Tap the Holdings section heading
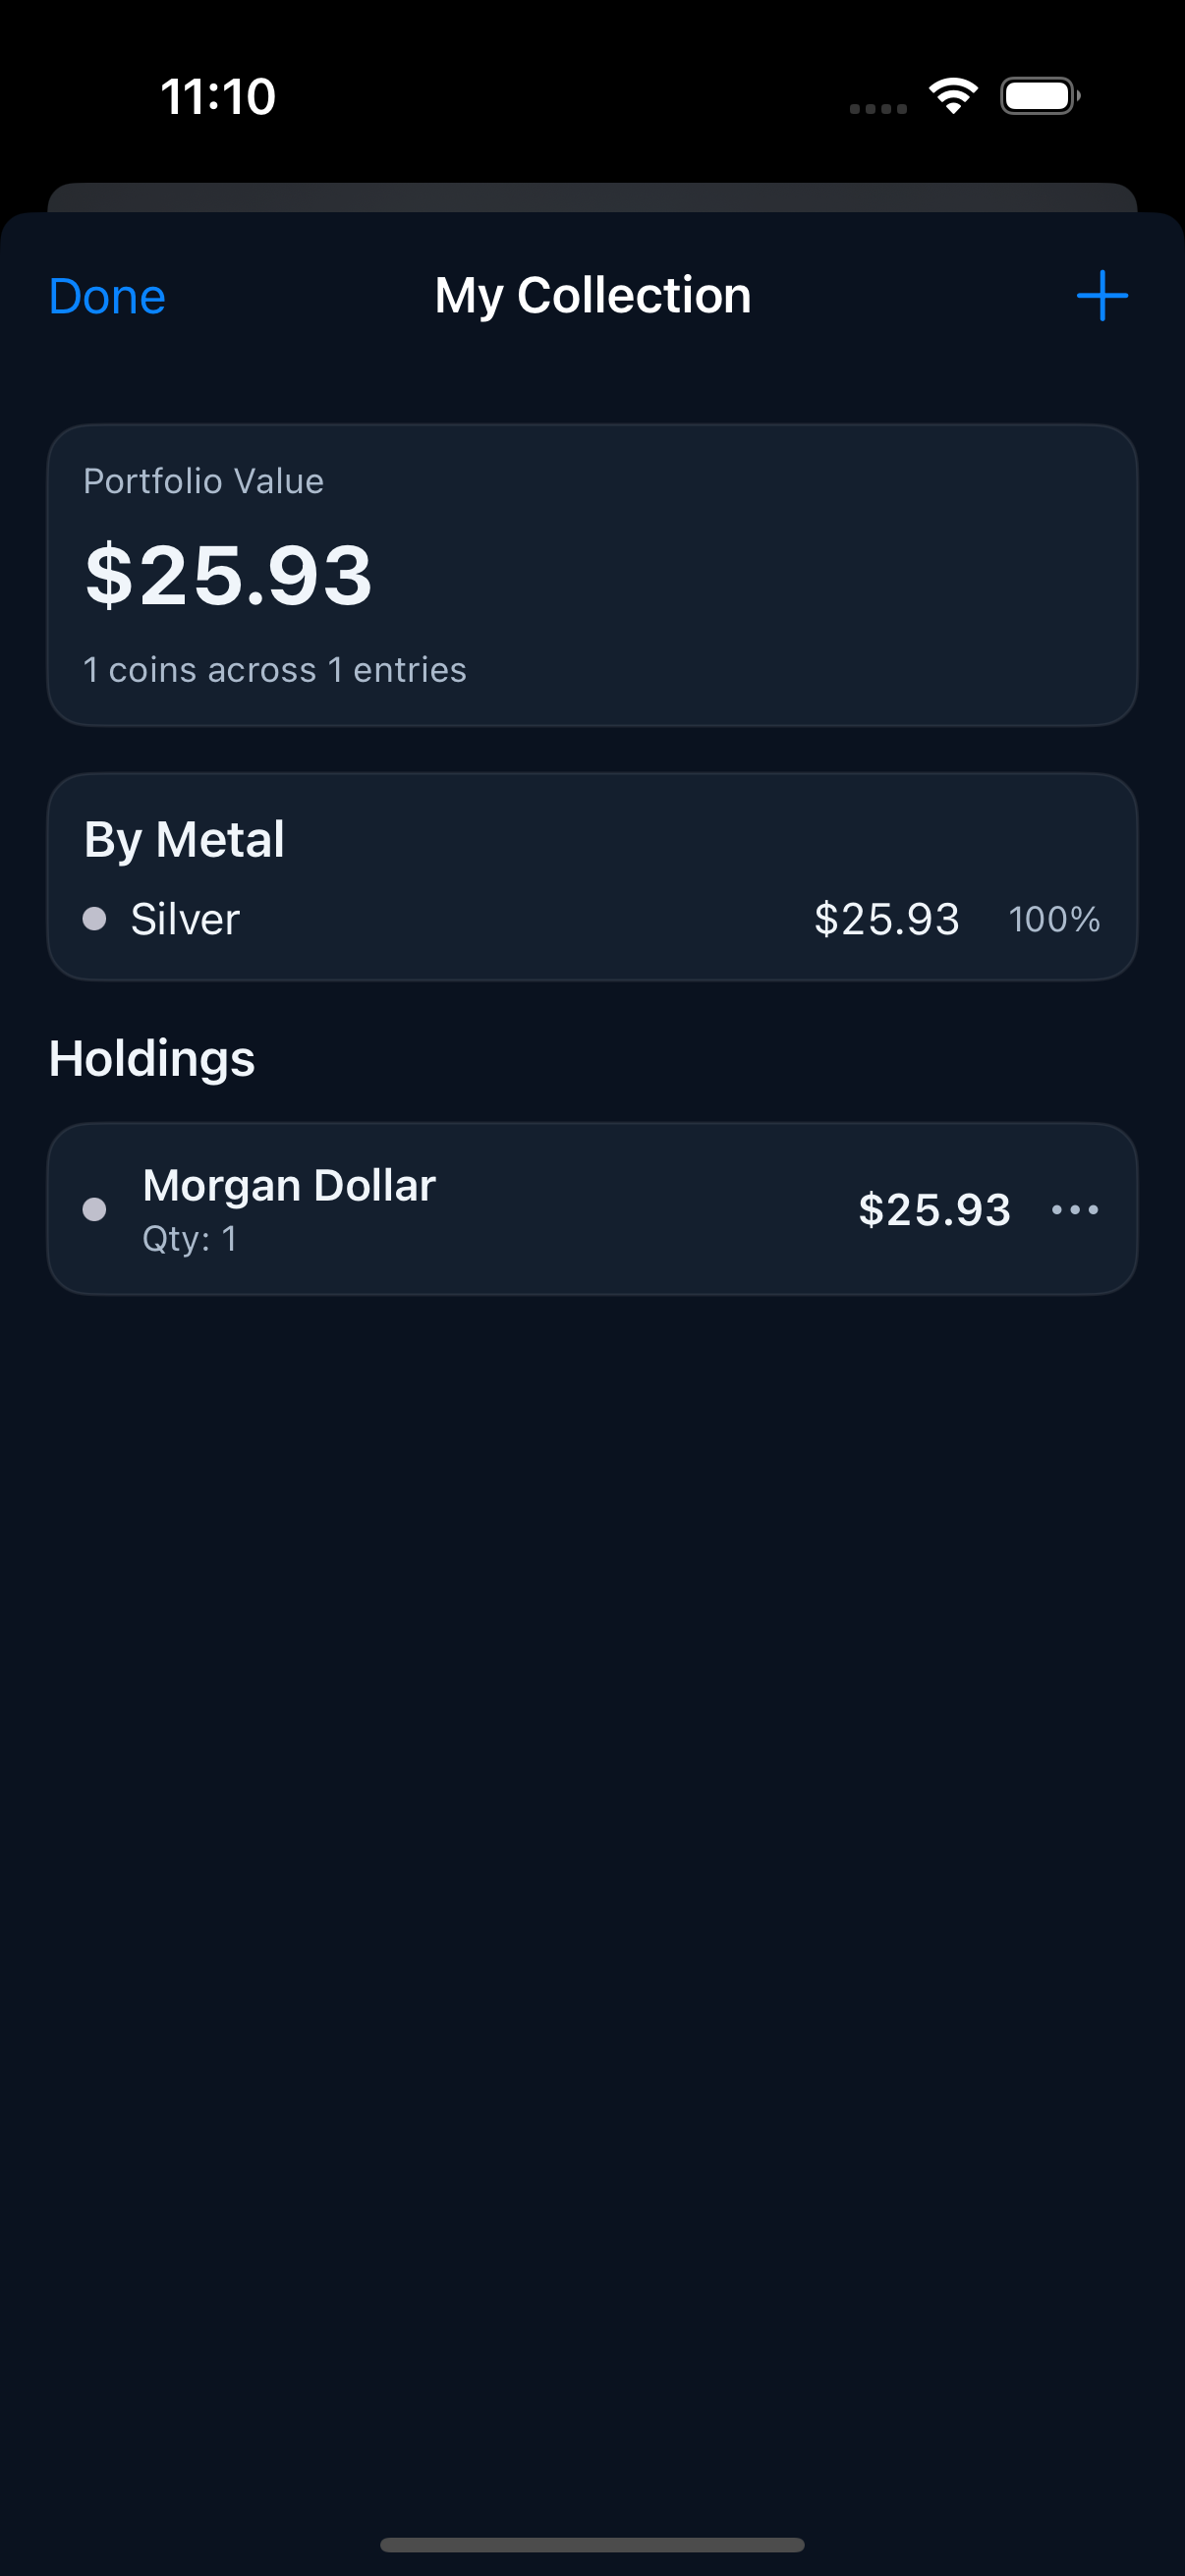Screen dimensions: 1185x2576 [x=152, y=1058]
